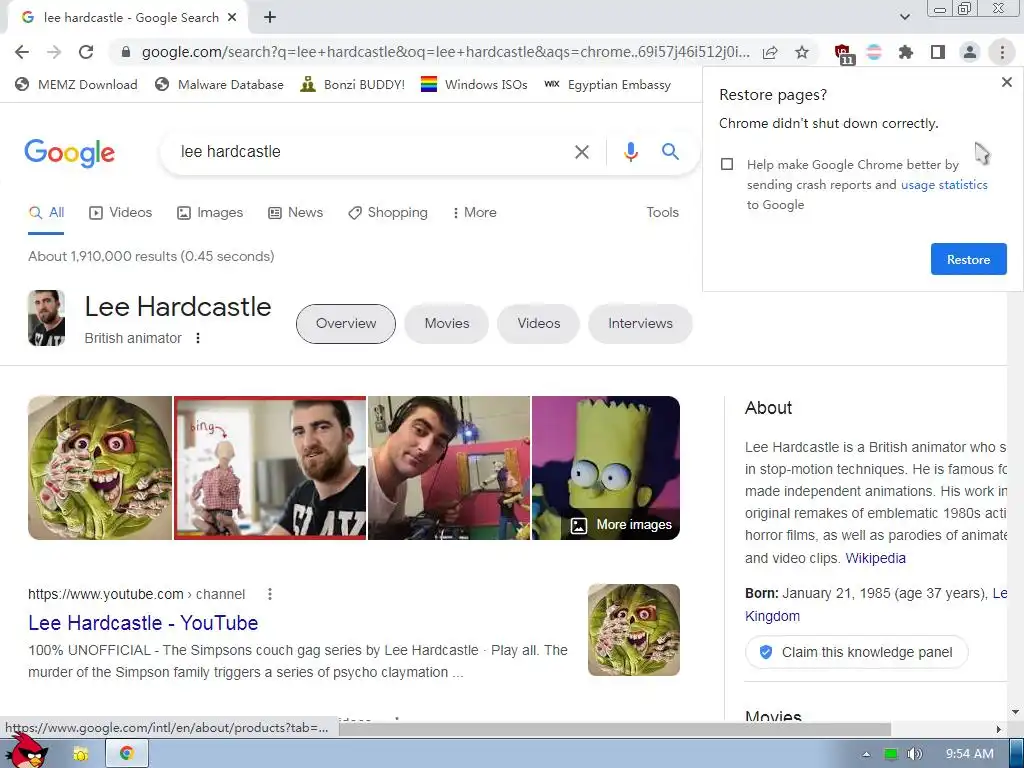Select the Overview chip
Screen dimensions: 1024x768
345,324
